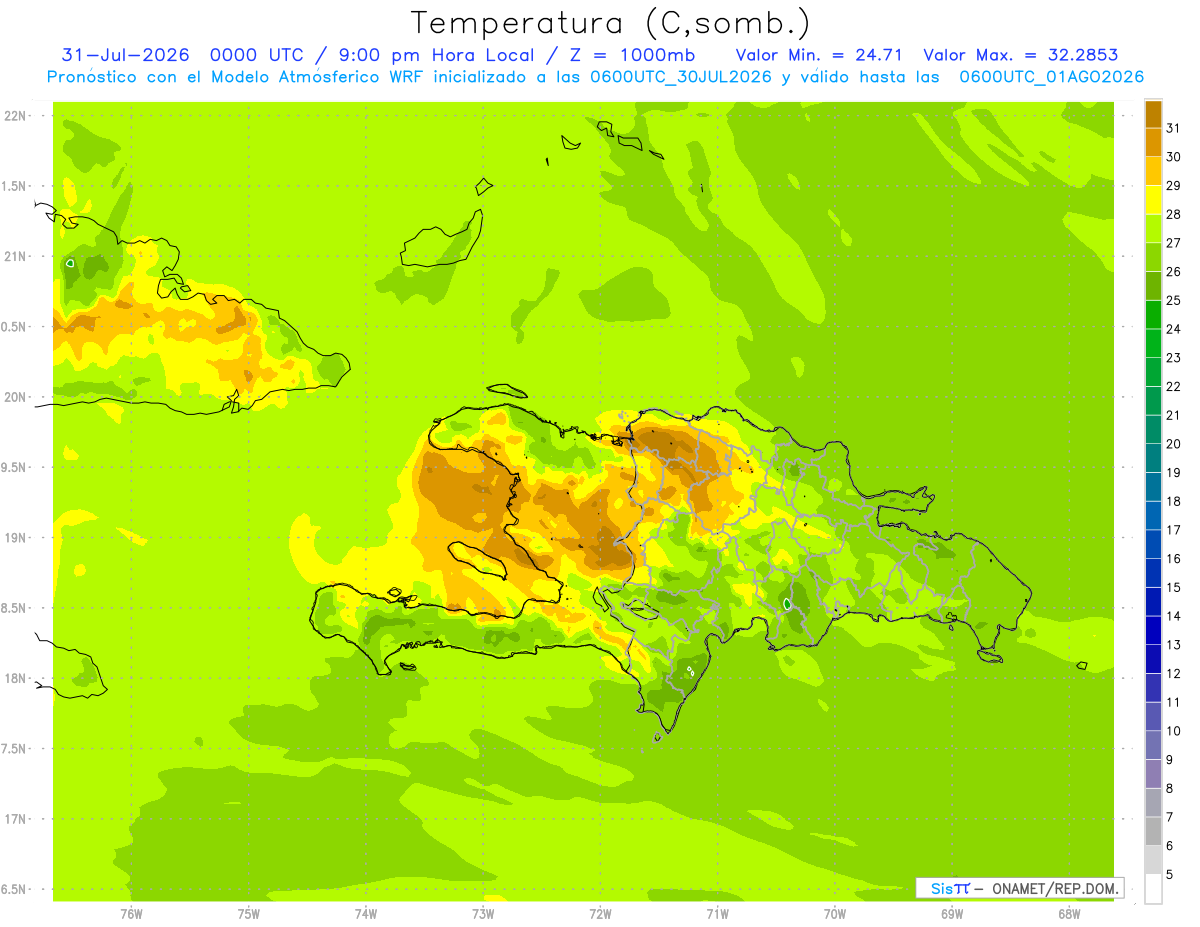Click the longitude axis label "70W"

(x=835, y=913)
